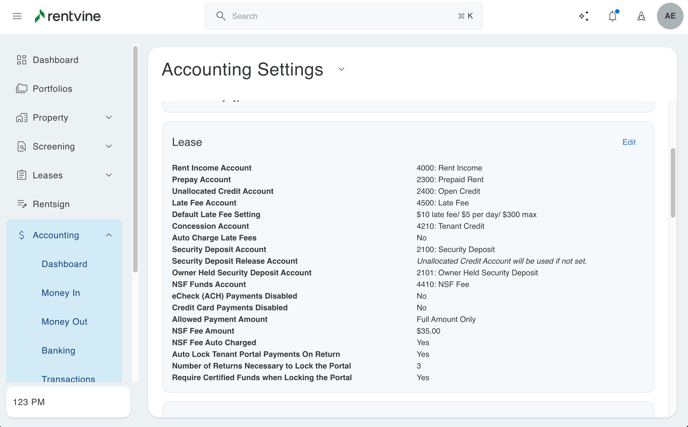Expand the Screening sidebar section
The height and width of the screenshot is (427, 688).
(x=109, y=147)
